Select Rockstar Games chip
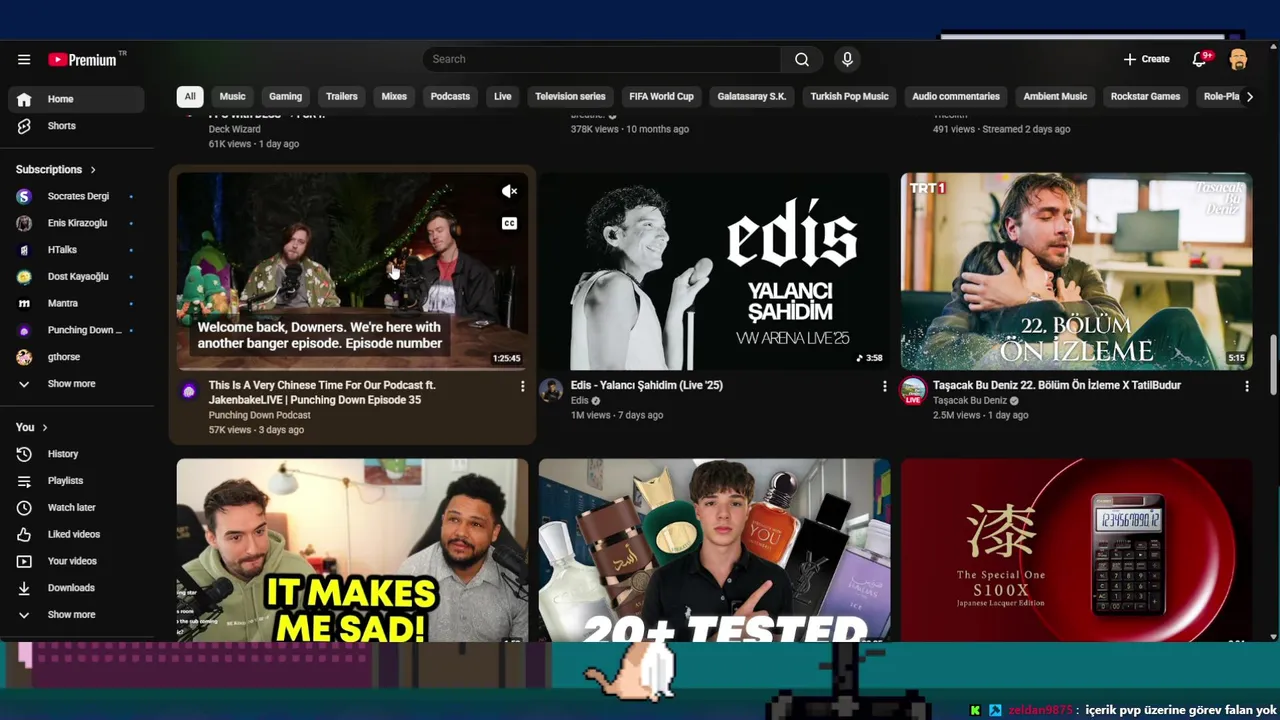1280x720 pixels. (1145, 97)
